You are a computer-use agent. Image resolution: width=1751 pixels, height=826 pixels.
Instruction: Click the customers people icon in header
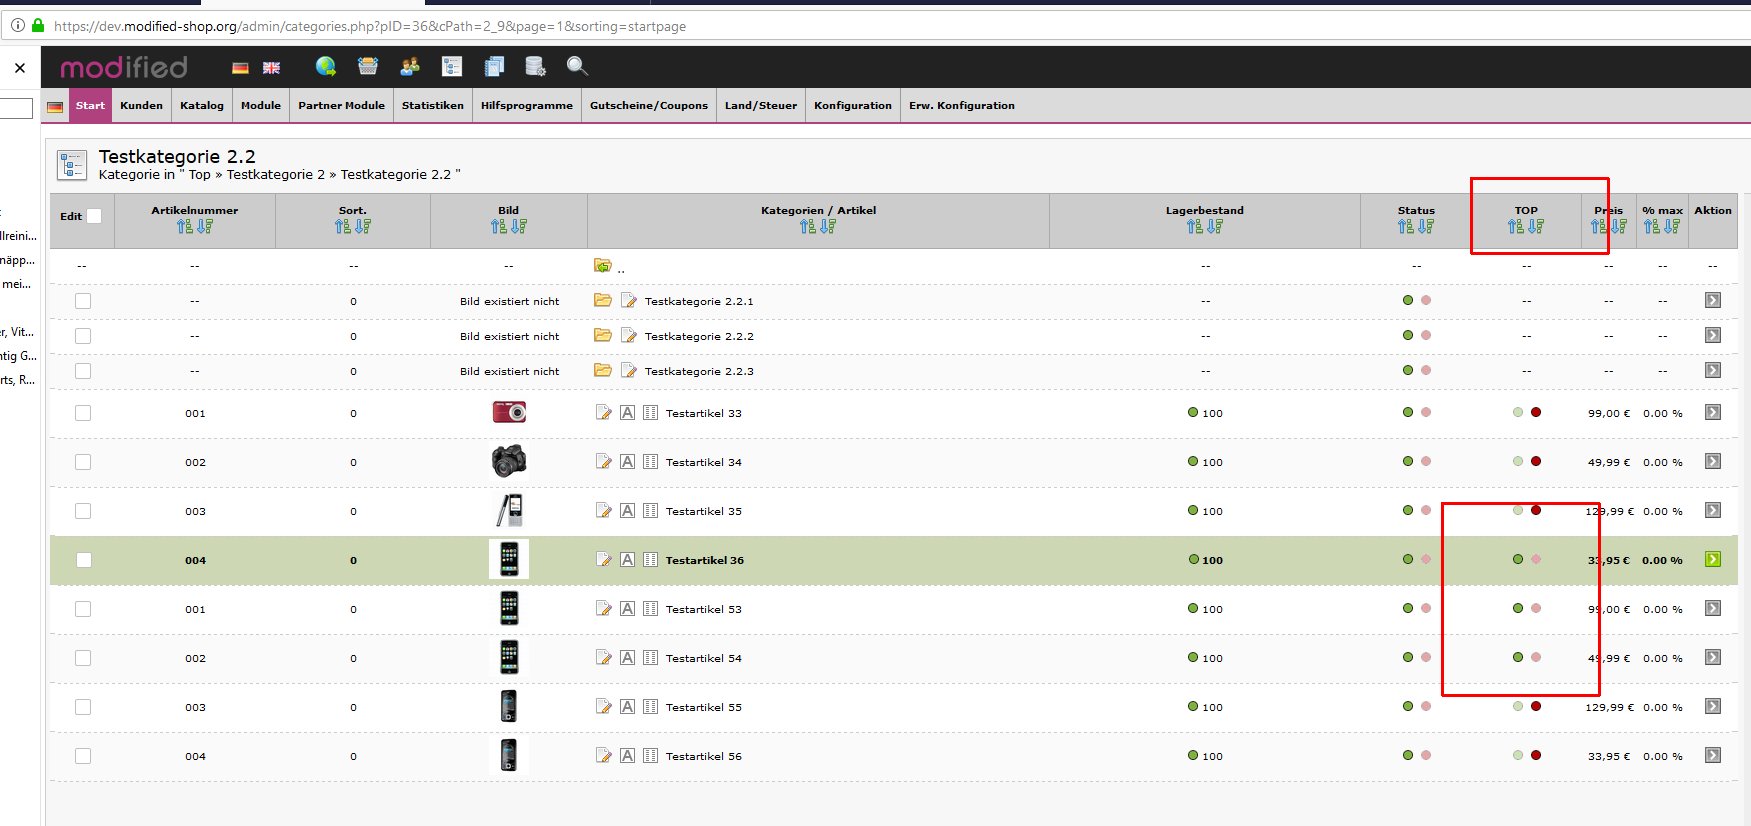tap(410, 67)
